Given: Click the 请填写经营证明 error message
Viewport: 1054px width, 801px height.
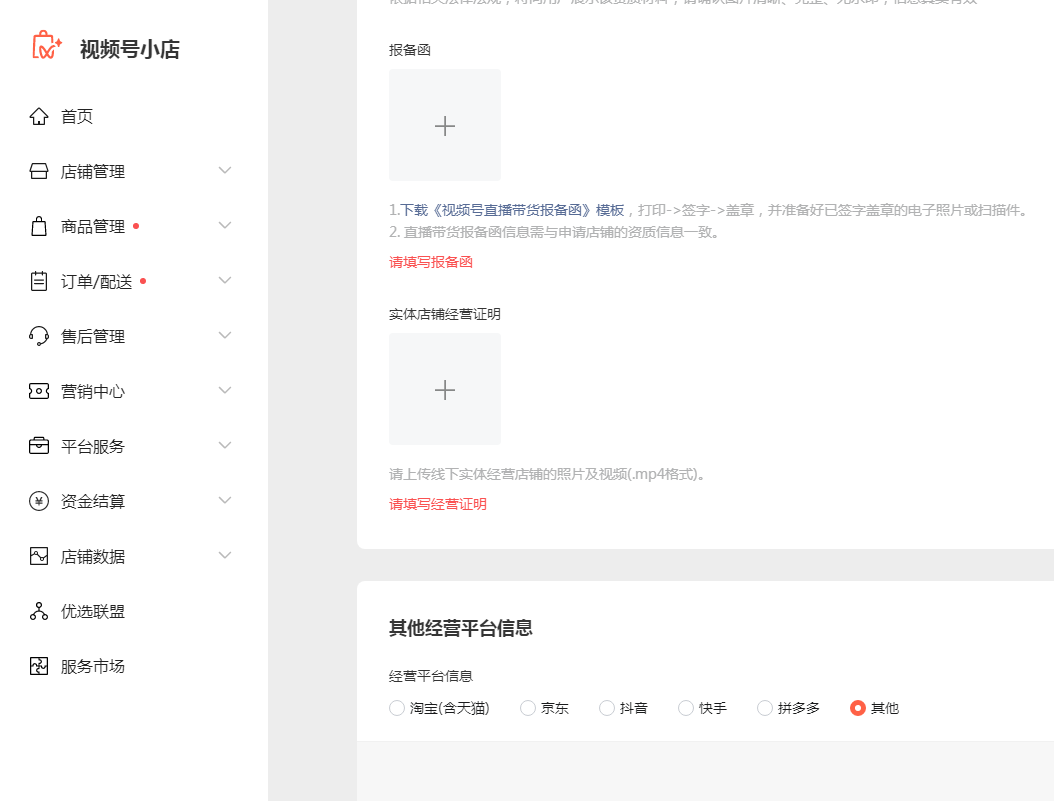Looking at the screenshot, I should point(438,504).
